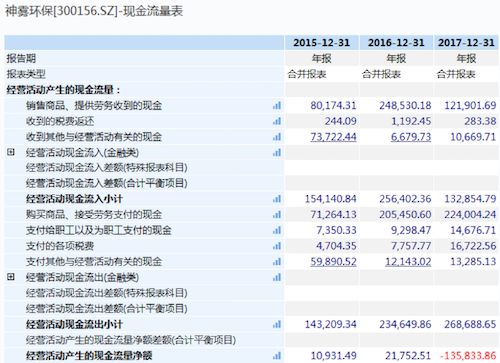This screenshot has height=363, width=500.
Task: Click the value 244.09
Action: 340,121
